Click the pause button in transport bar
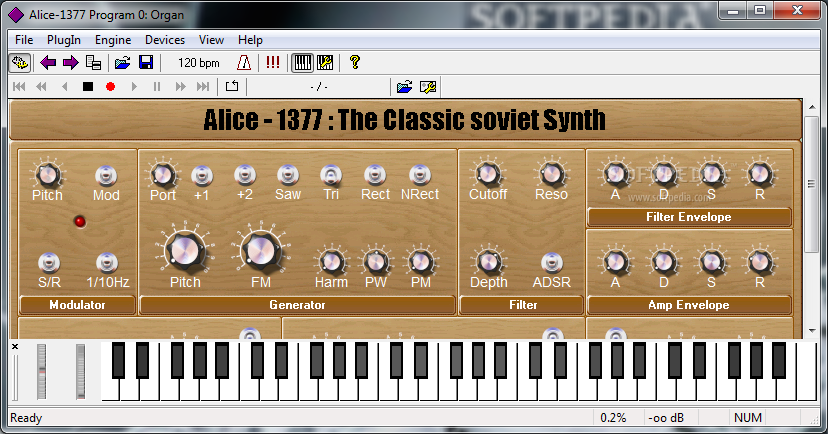828x434 pixels. [157, 87]
